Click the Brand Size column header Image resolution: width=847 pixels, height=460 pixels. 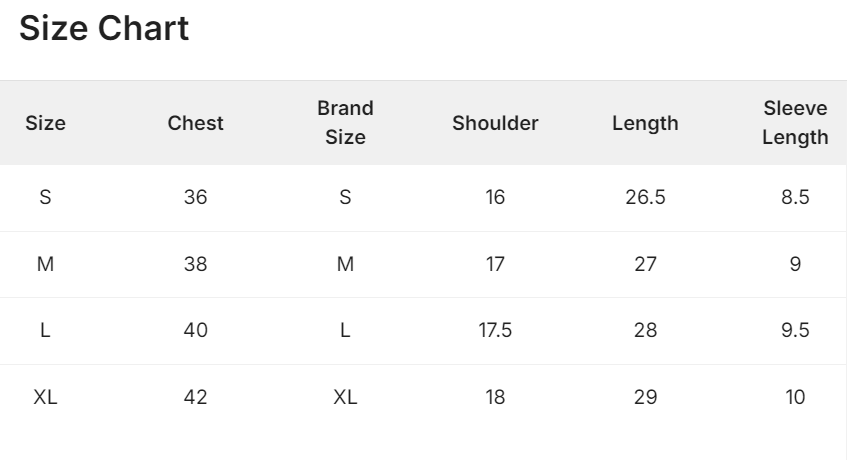(x=345, y=123)
